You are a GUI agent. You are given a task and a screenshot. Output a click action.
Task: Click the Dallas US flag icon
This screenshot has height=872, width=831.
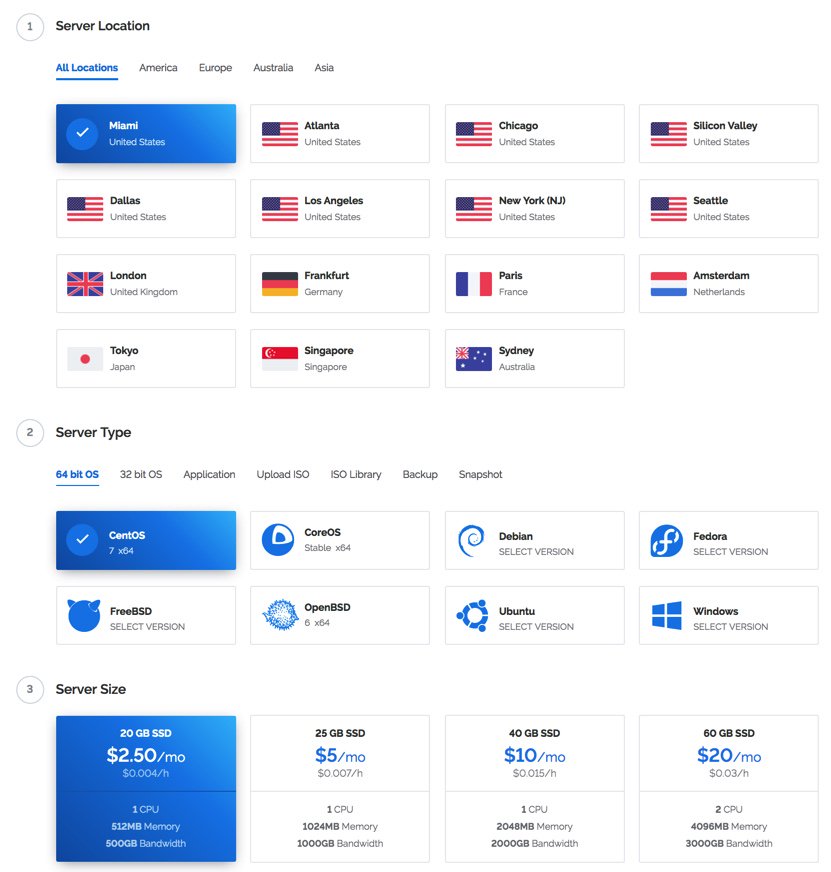click(x=85, y=209)
